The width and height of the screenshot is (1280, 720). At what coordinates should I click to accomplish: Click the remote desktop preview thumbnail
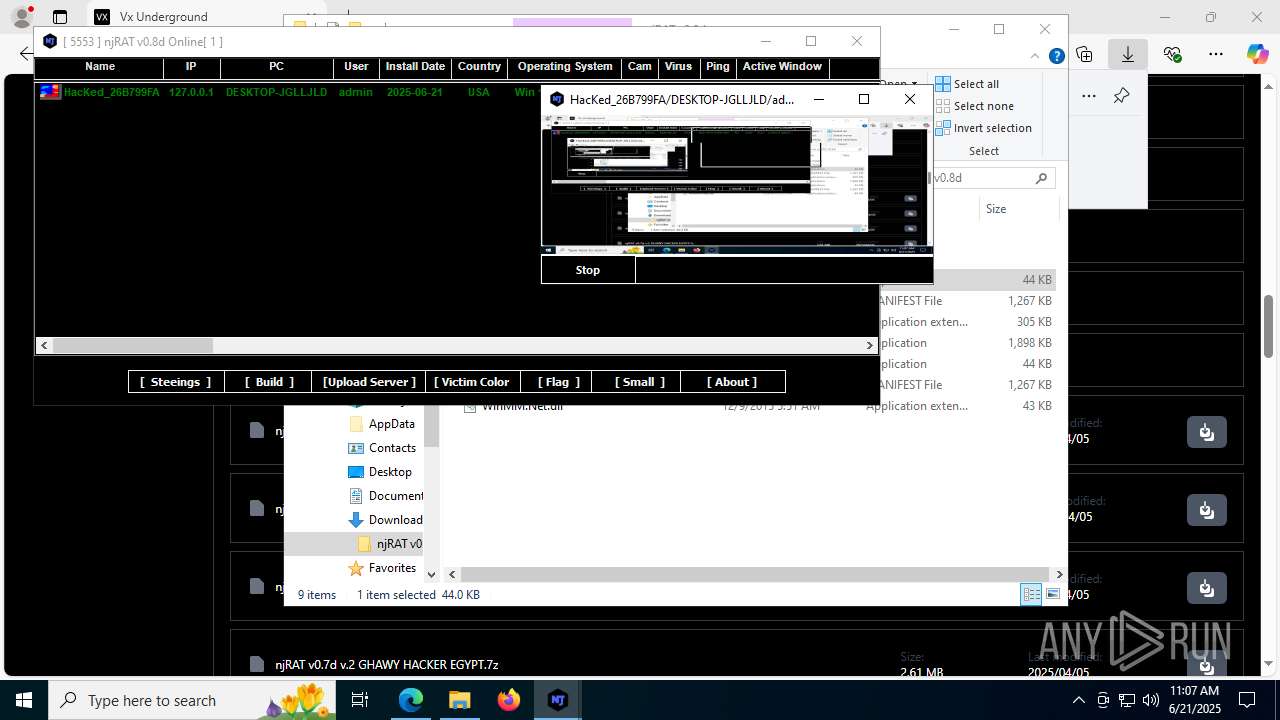[x=737, y=185]
